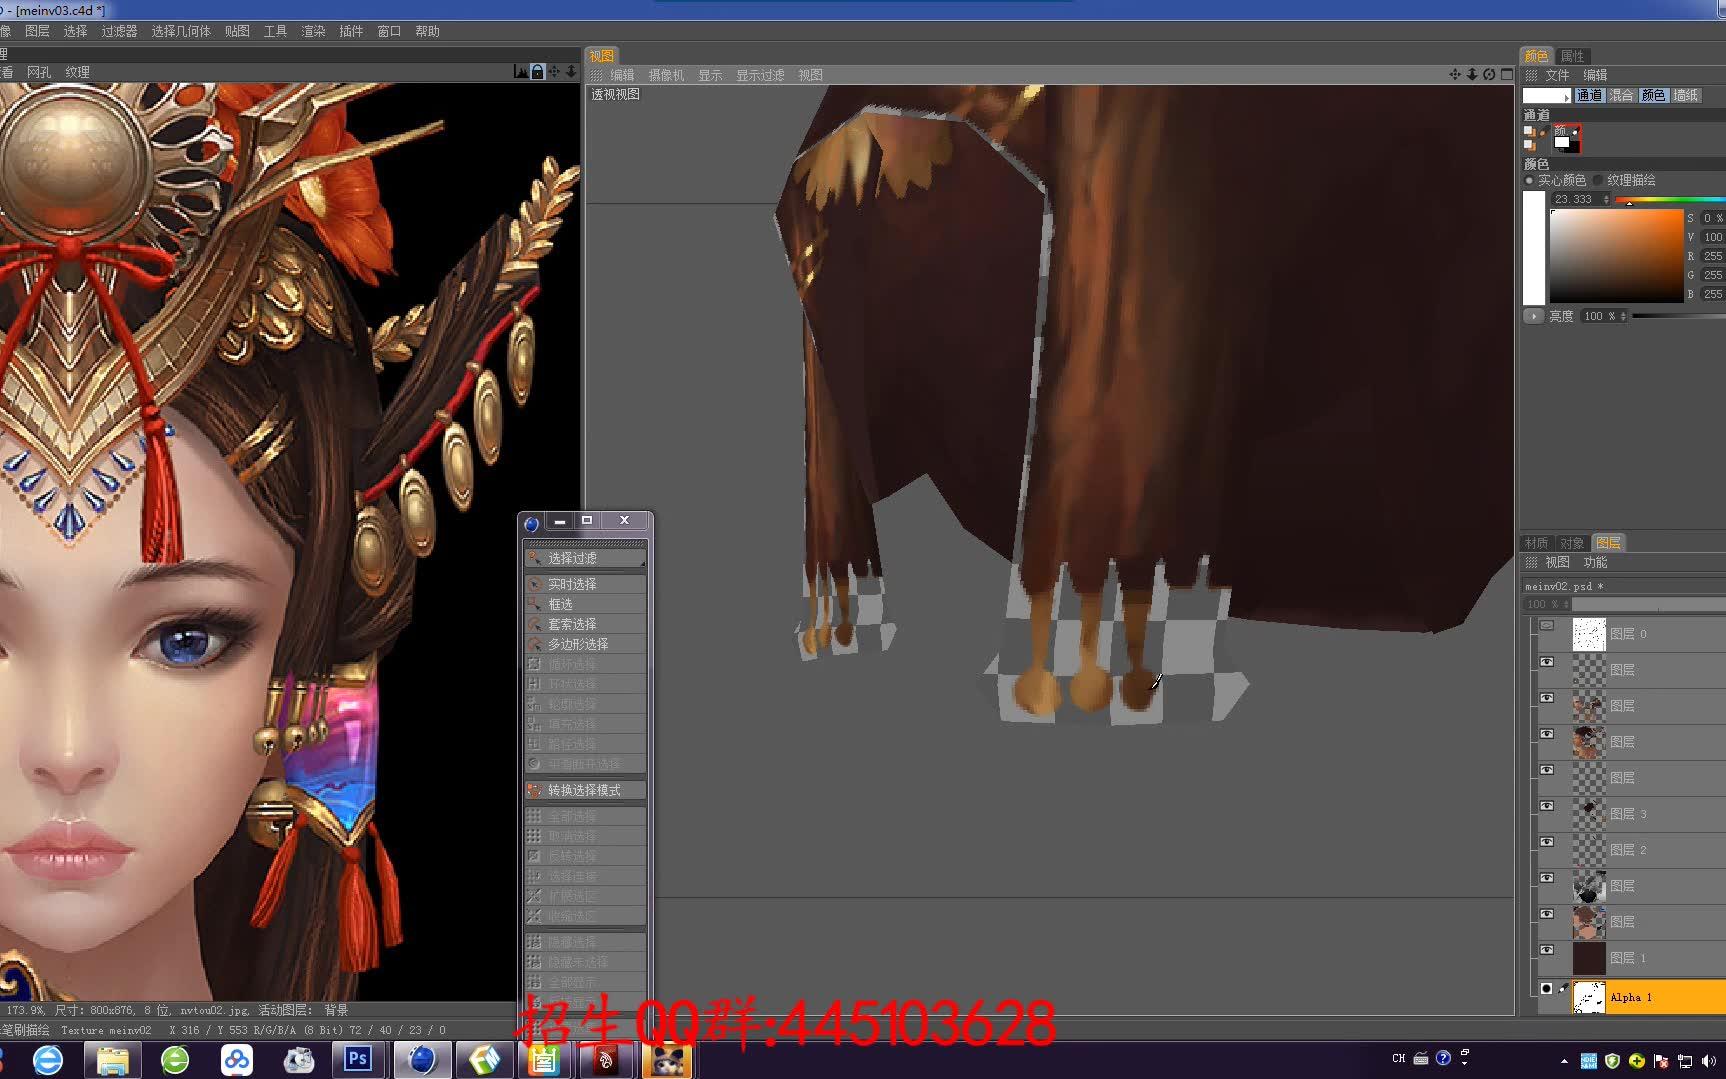Hide layer 图层 1 using its eye icon

click(x=1547, y=950)
